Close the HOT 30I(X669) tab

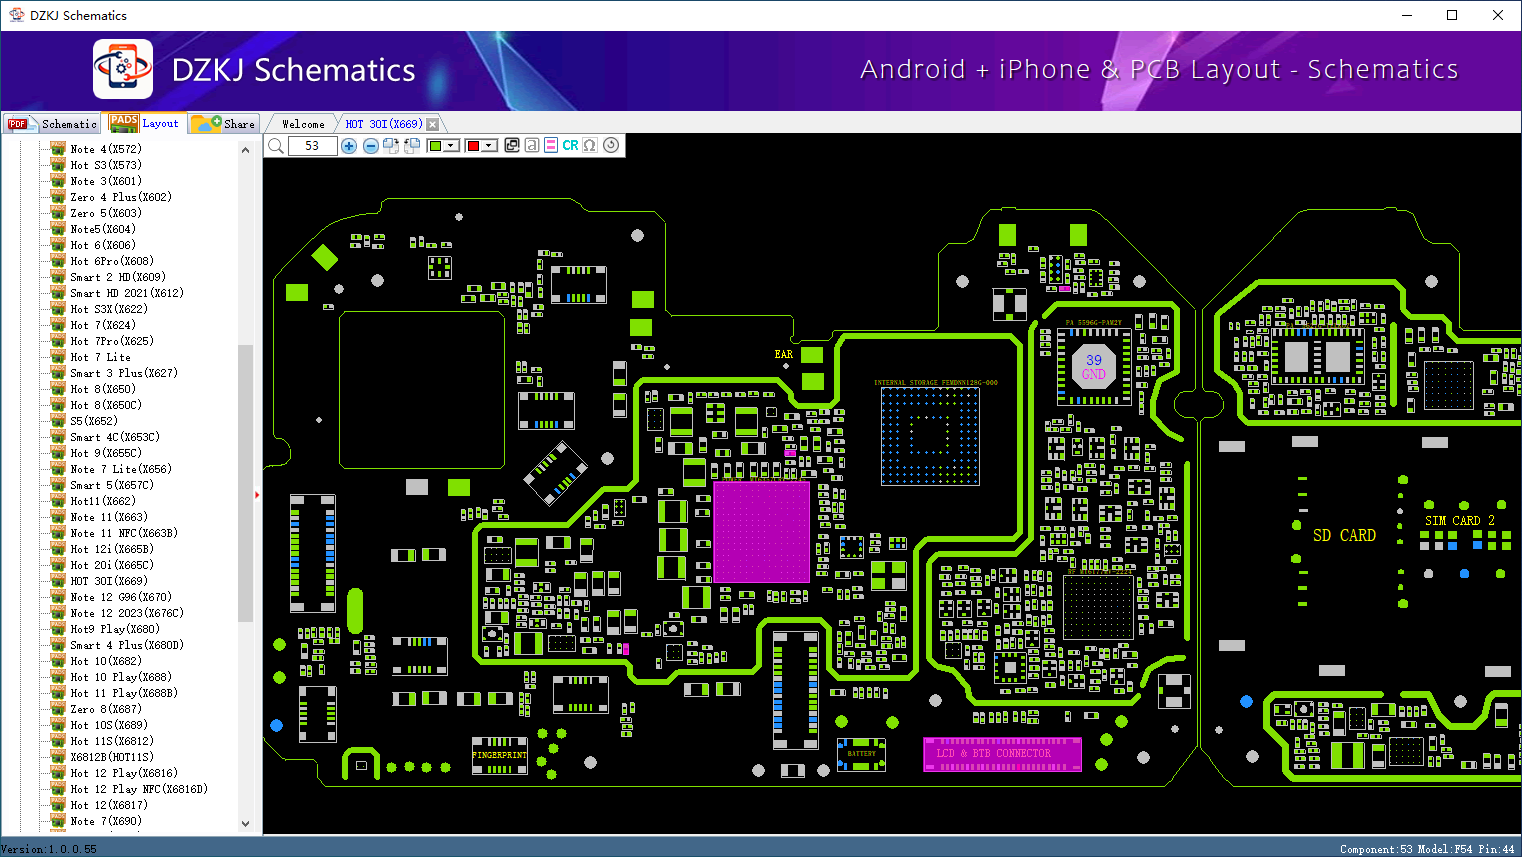pyautogui.click(x=433, y=124)
